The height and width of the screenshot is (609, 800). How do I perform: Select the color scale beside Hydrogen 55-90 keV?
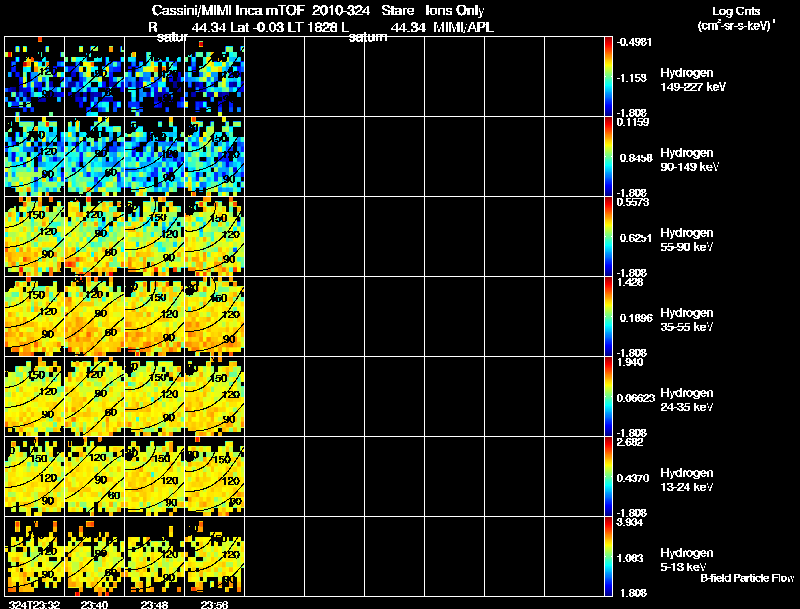point(609,236)
